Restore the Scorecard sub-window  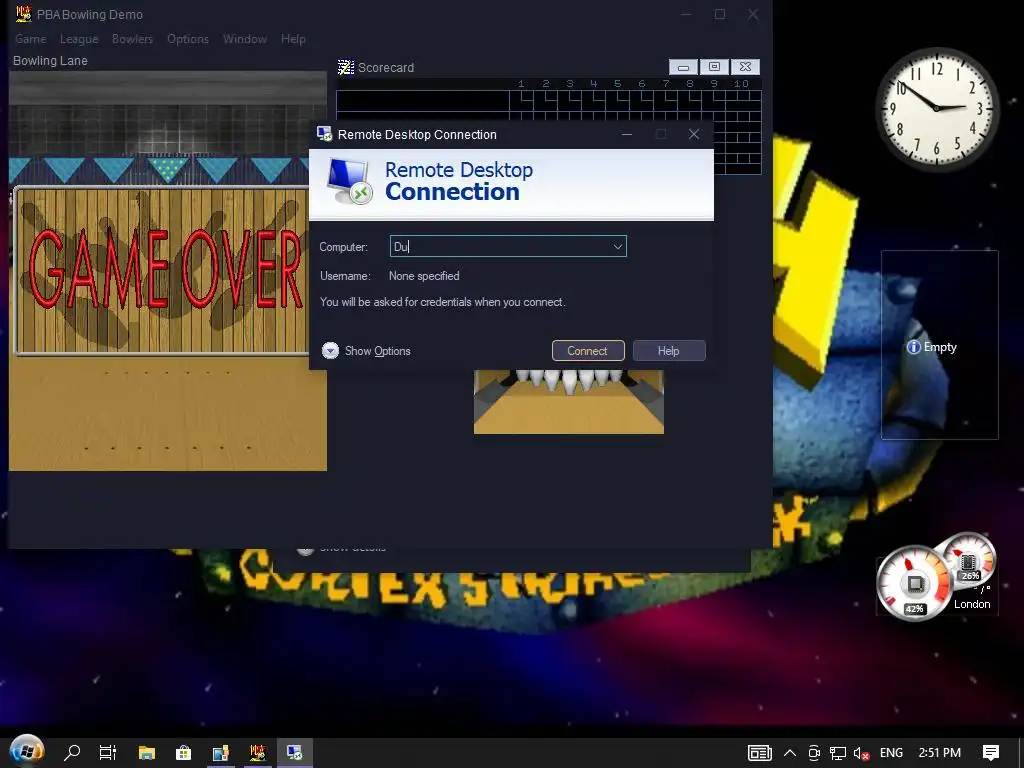pos(714,67)
